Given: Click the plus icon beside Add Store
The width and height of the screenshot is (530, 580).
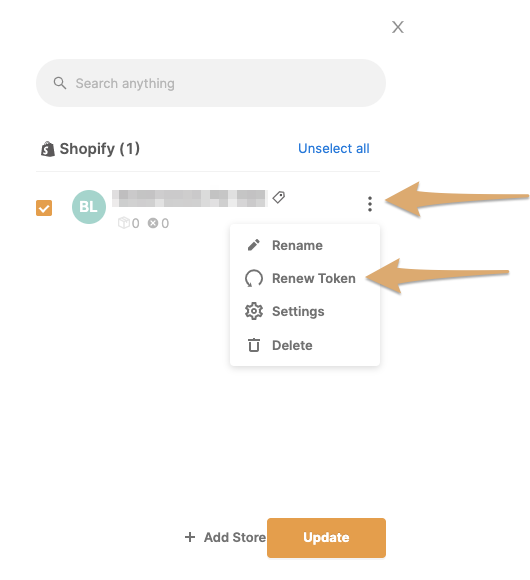Looking at the screenshot, I should point(190,537).
